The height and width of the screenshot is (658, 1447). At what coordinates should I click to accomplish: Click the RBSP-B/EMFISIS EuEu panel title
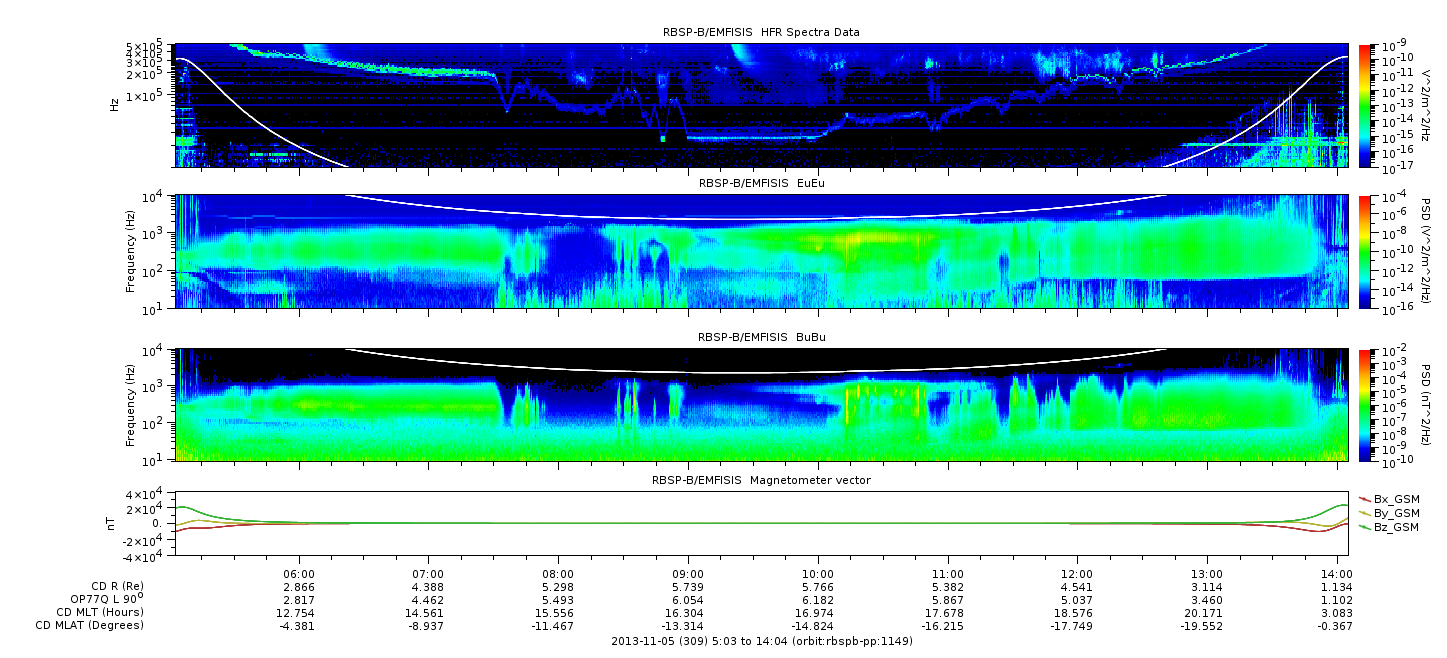point(761,183)
